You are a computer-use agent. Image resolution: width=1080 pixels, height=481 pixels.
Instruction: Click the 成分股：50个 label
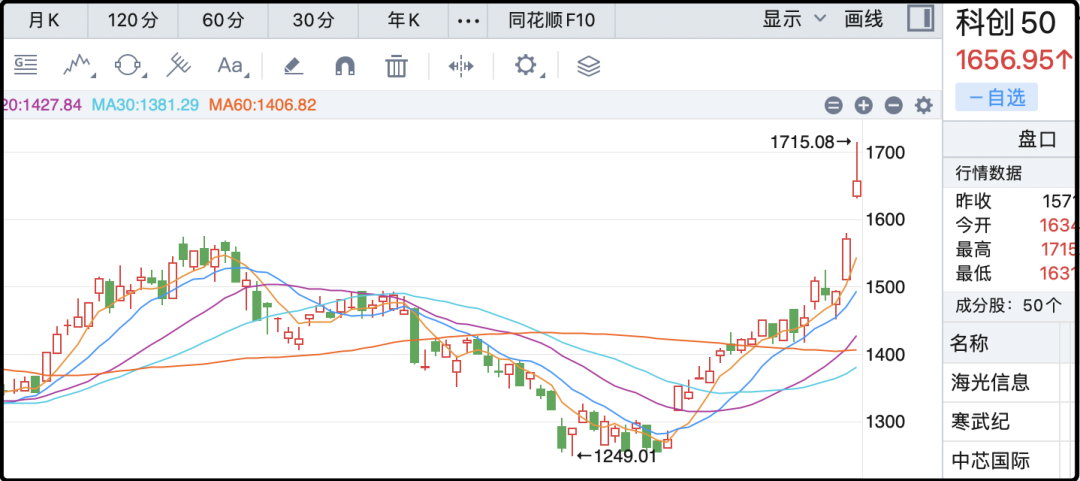tap(1008, 306)
